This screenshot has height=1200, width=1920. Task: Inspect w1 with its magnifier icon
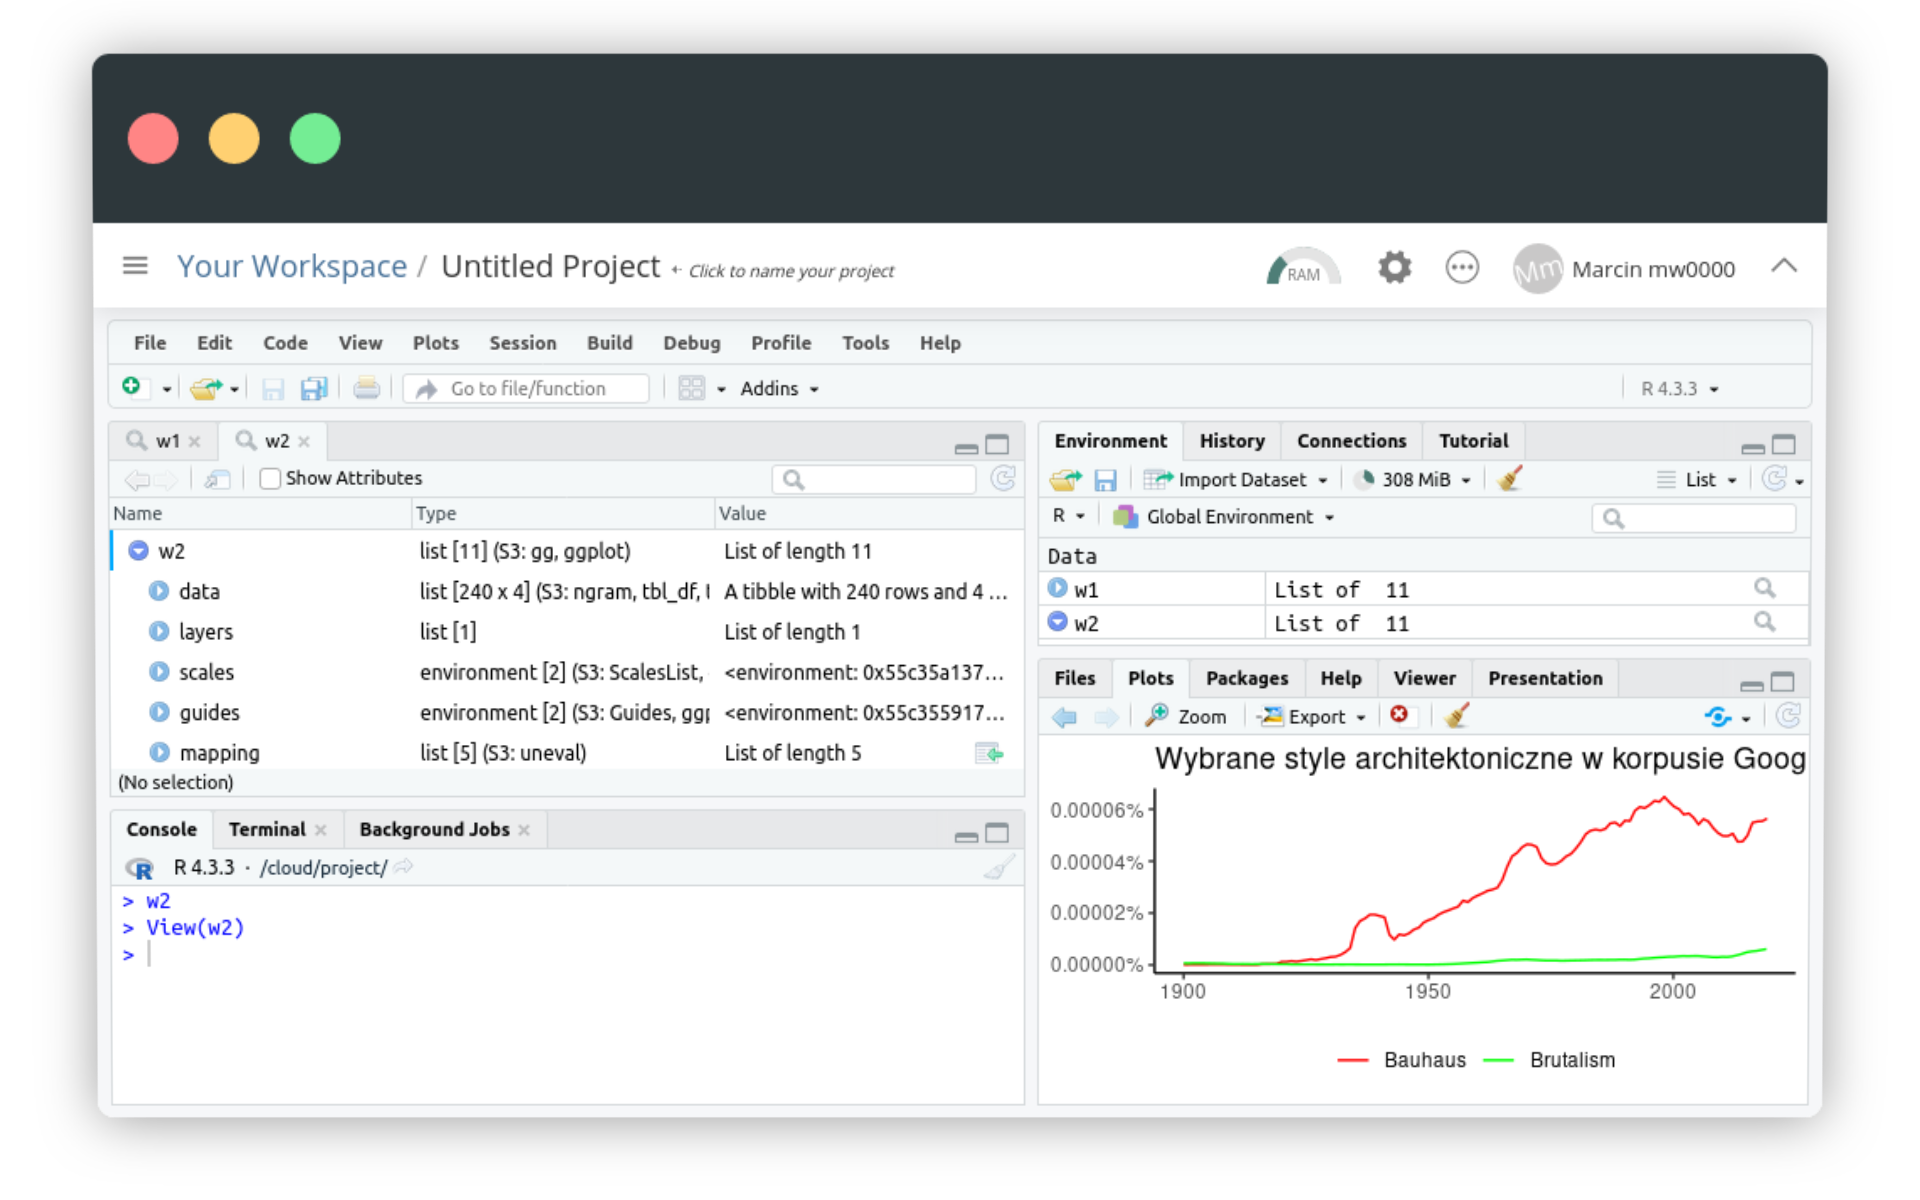[x=1765, y=588]
